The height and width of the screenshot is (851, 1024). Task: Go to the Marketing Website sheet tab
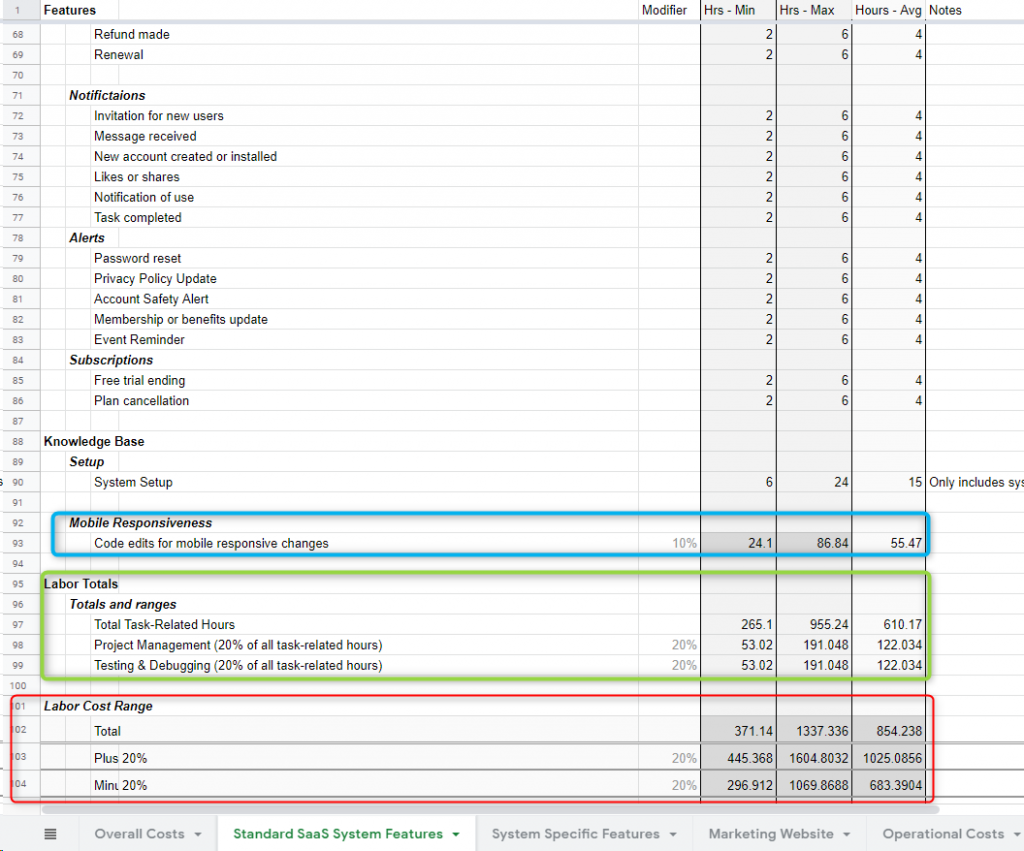click(x=771, y=833)
